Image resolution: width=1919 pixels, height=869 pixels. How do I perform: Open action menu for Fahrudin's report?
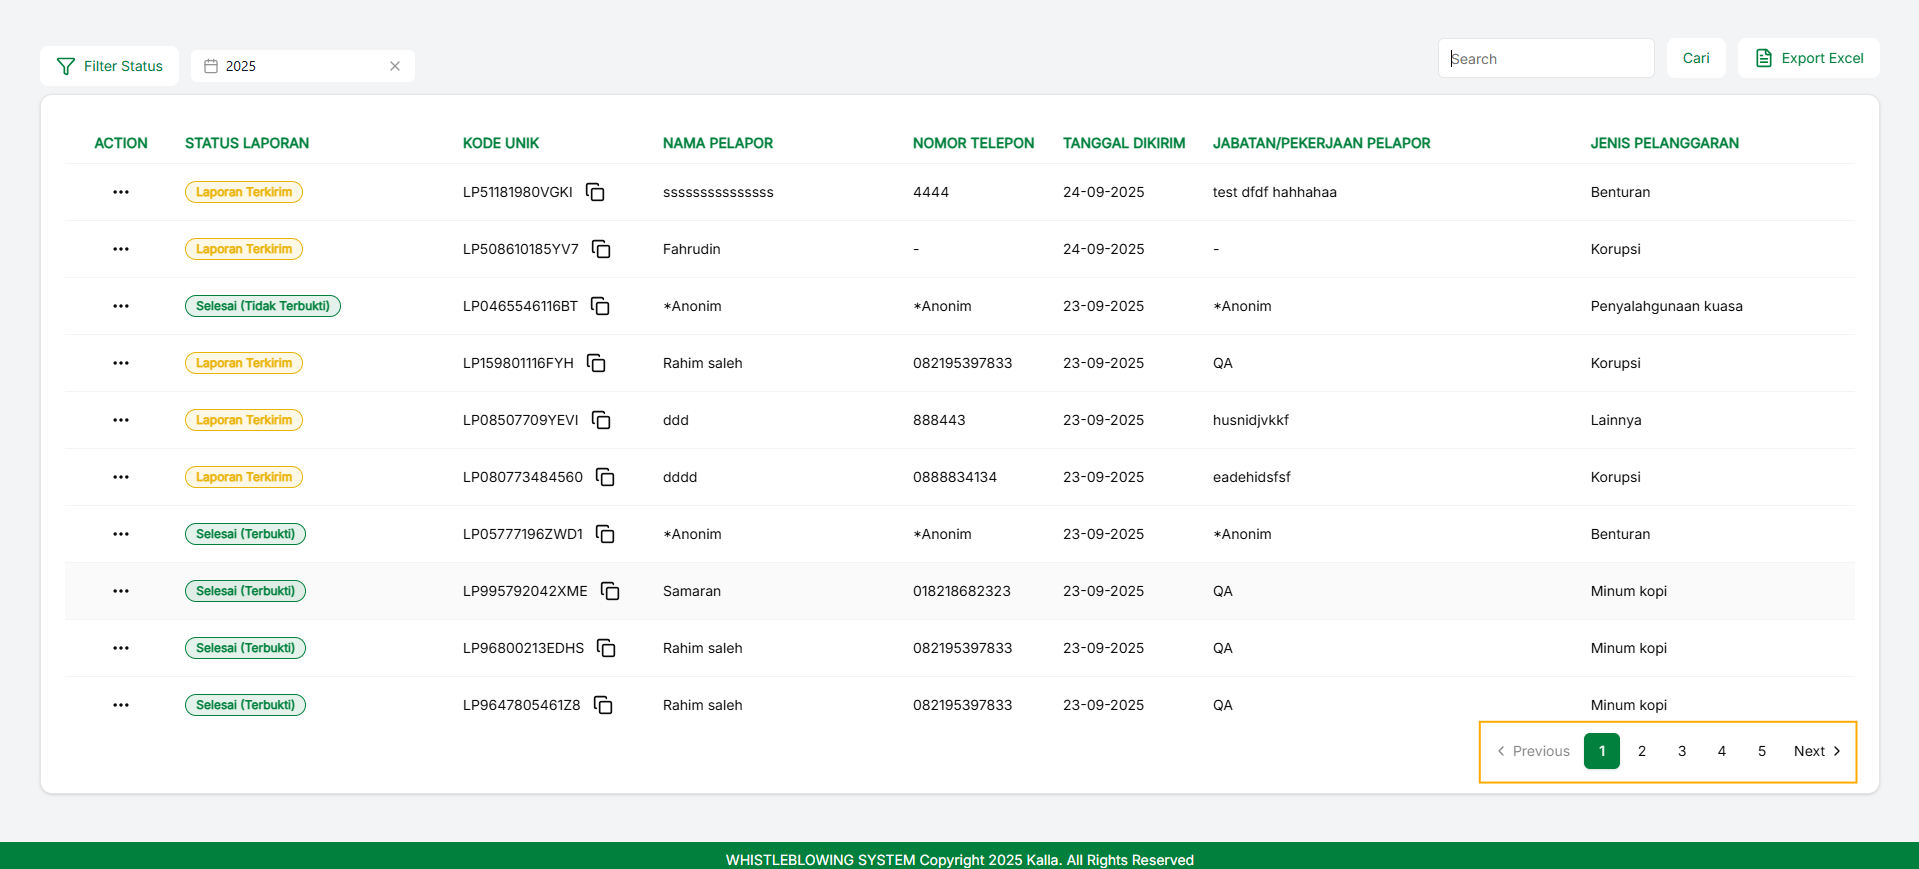click(x=121, y=249)
